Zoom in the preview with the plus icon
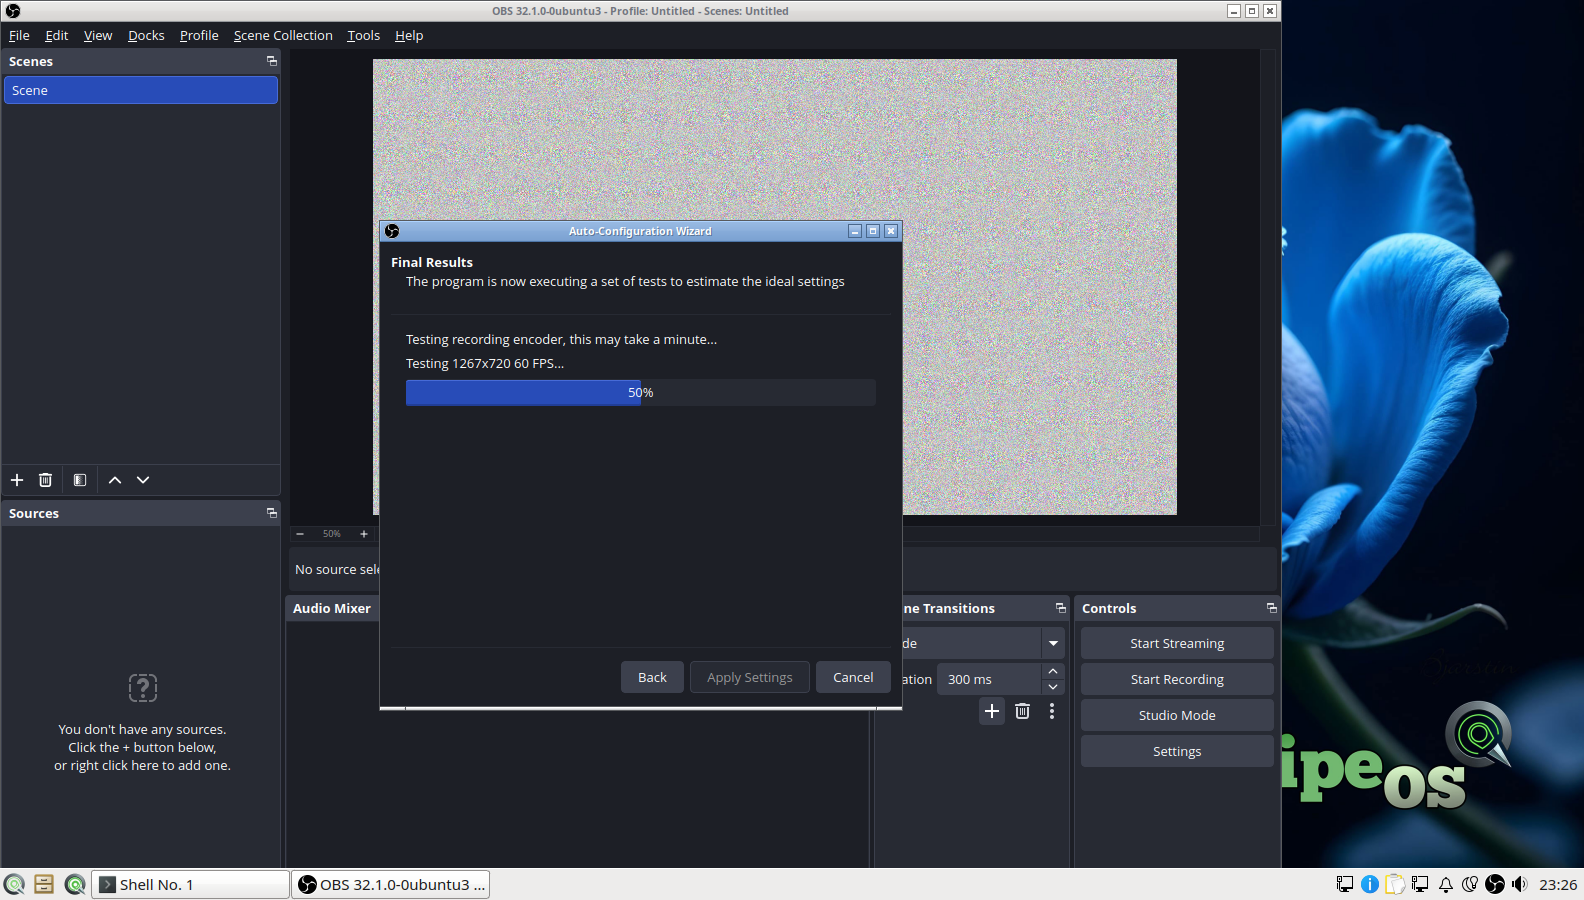The image size is (1584, 900). (x=364, y=534)
